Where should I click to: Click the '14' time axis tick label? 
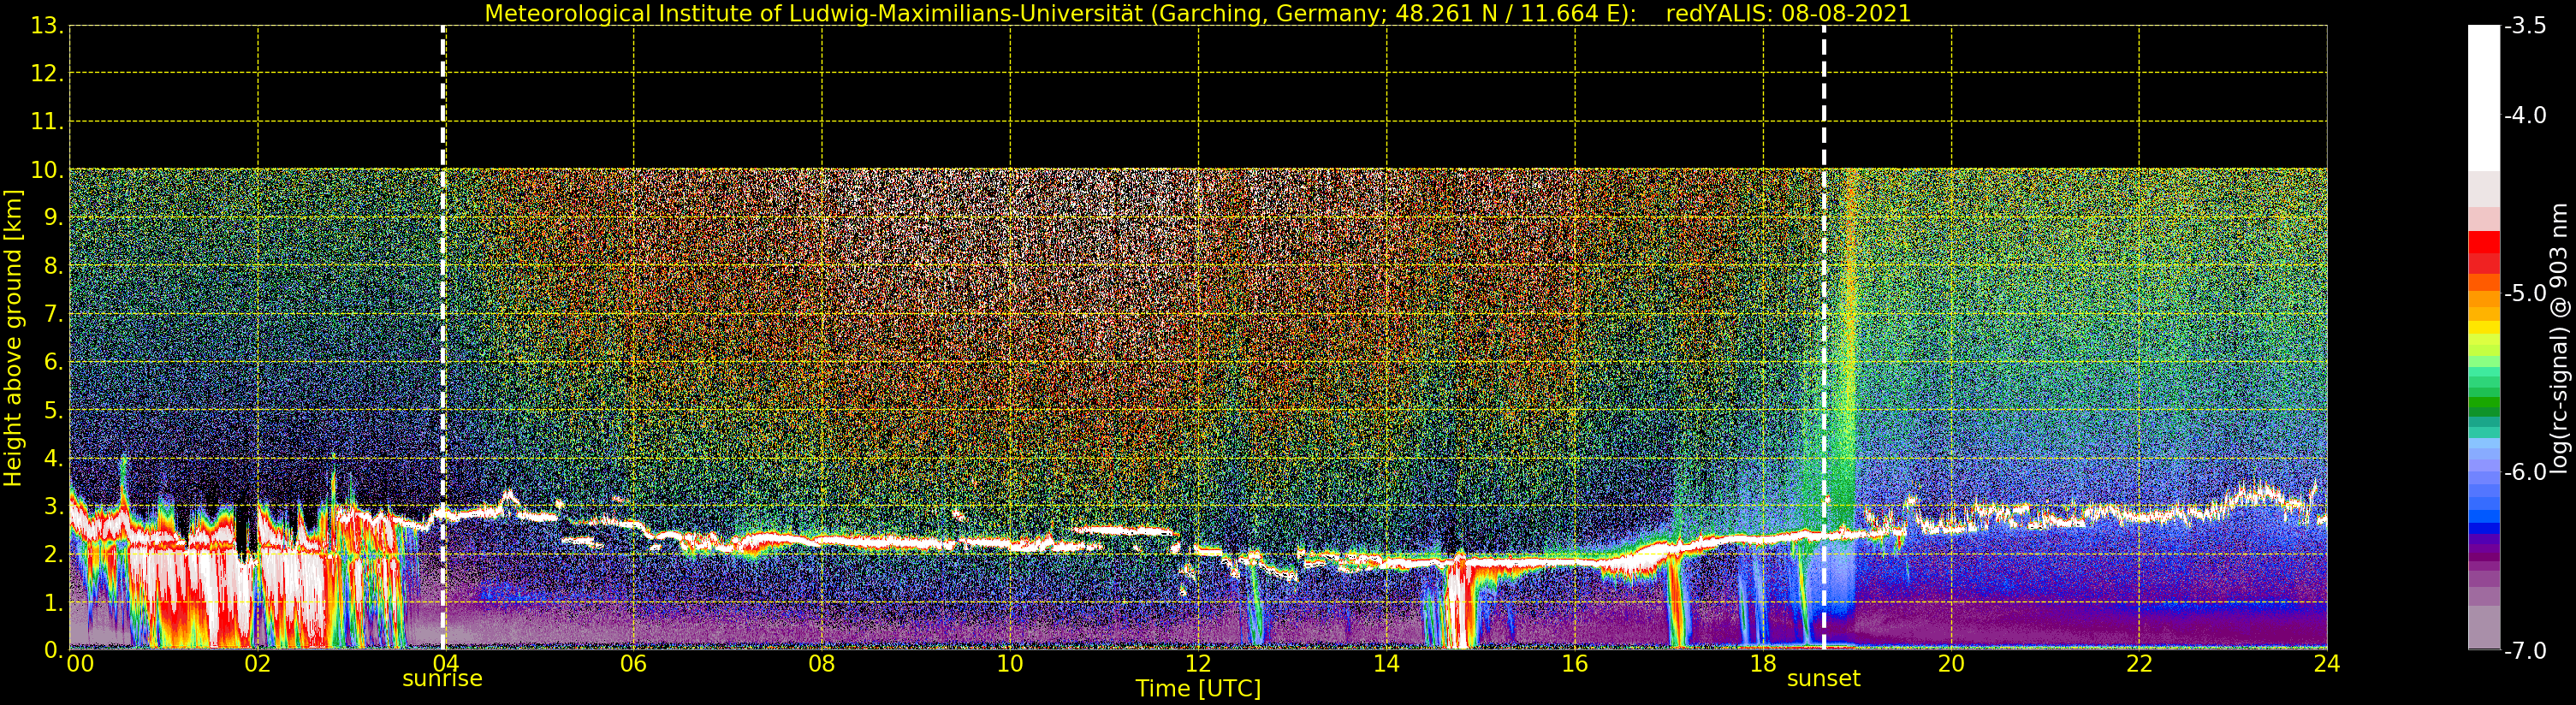(1386, 664)
